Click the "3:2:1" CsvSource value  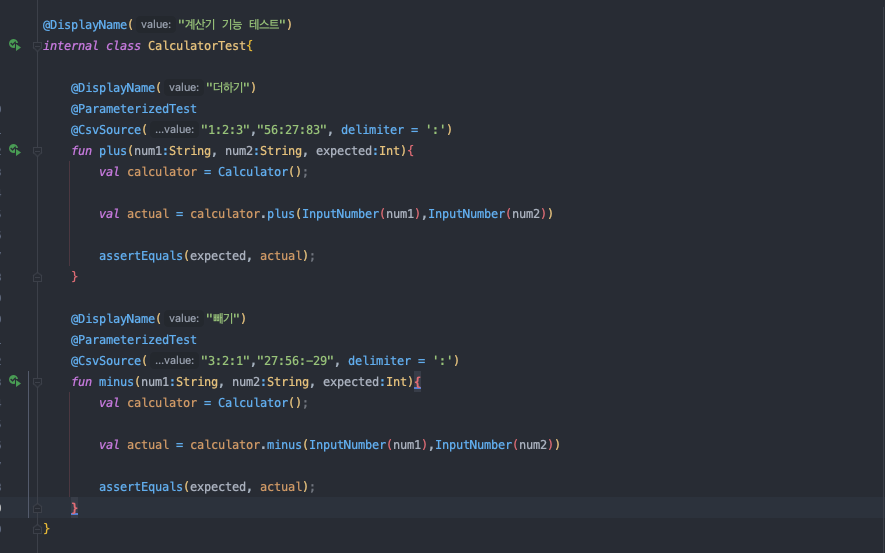[x=225, y=361]
